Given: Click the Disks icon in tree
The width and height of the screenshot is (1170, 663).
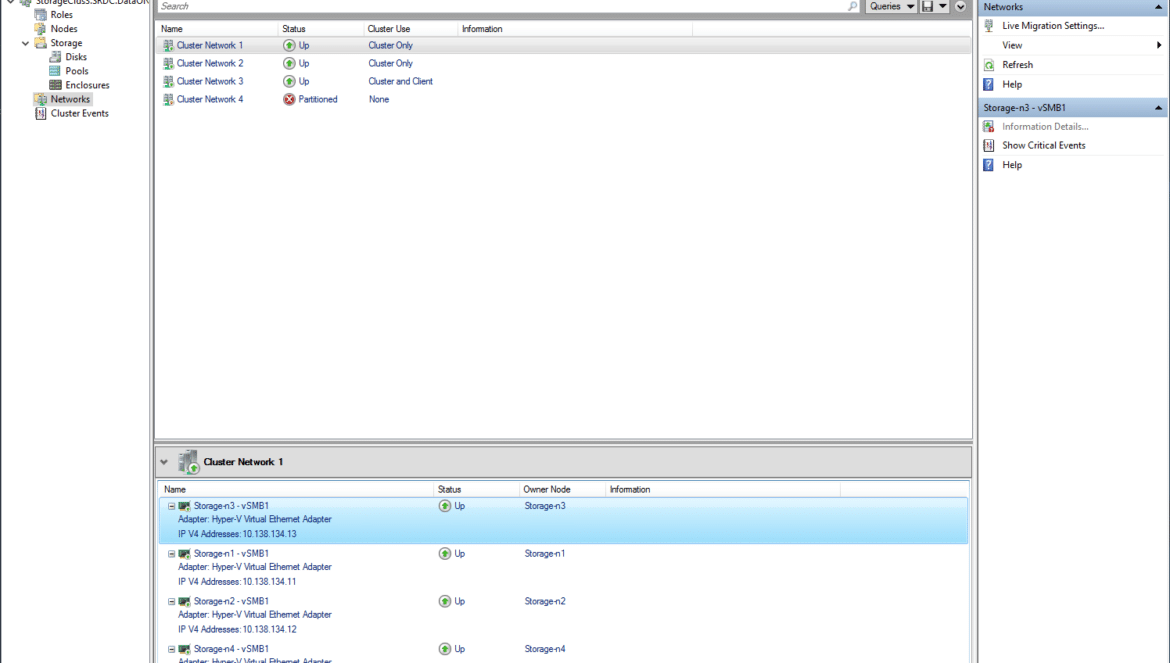Looking at the screenshot, I should 55,57.
